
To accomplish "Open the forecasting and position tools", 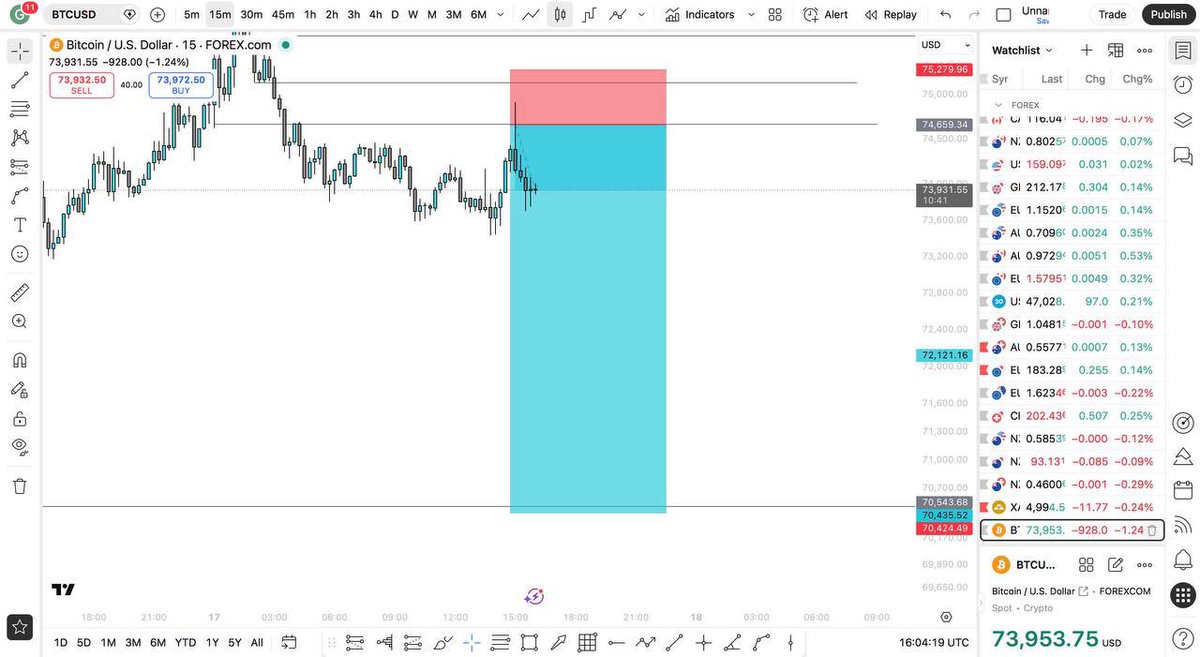I will [x=20, y=167].
